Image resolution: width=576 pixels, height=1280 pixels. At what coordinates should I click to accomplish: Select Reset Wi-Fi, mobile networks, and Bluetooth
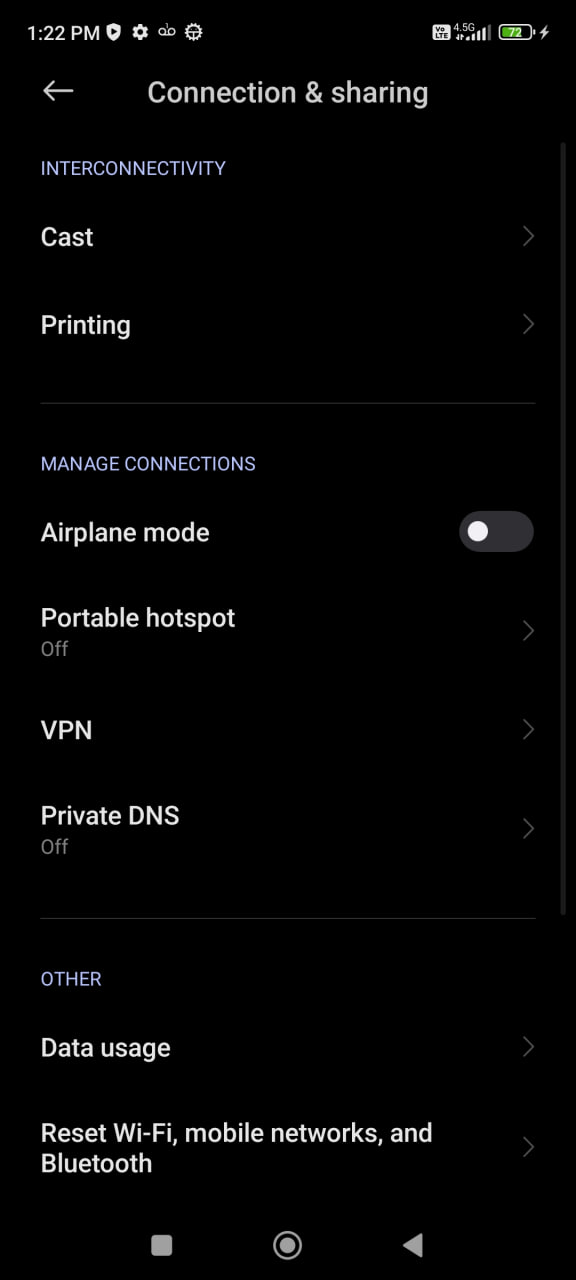(288, 1147)
